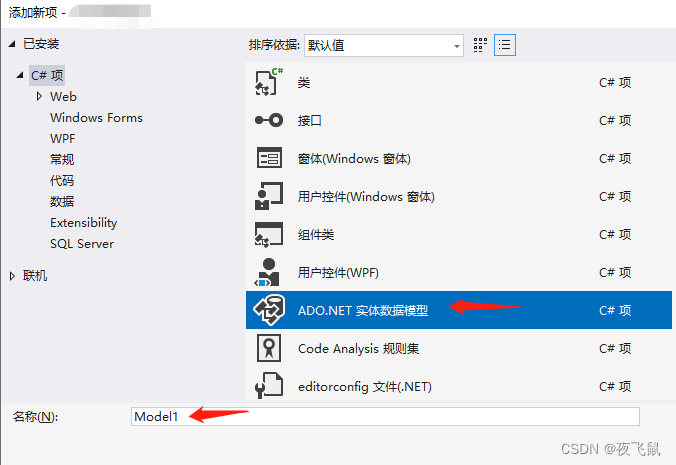Collapse the C# 项 tree node
This screenshot has width=676, height=465.
point(20,75)
